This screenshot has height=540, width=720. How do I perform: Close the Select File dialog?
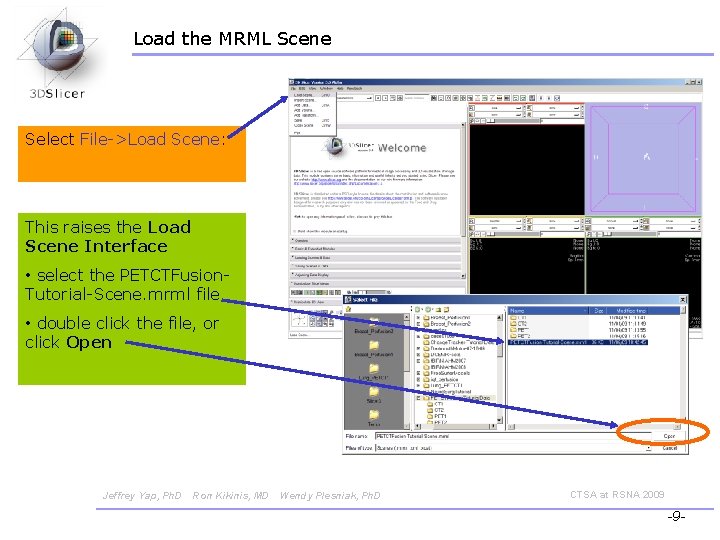click(683, 299)
